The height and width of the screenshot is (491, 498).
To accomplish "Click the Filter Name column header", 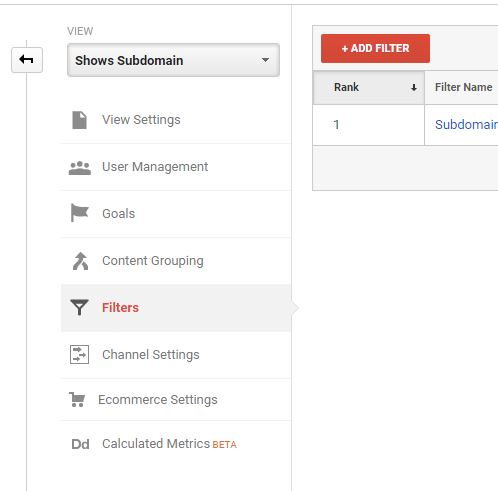I will pos(463,87).
